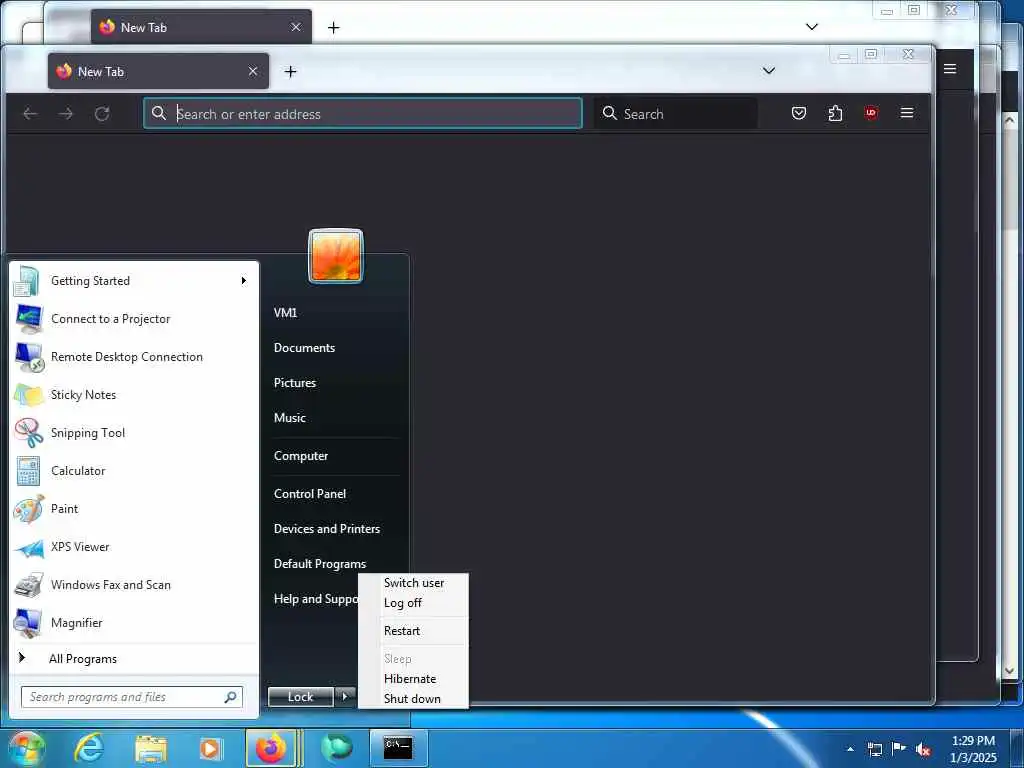
Task: Open the Snipping Tool
Action: click(x=134, y=432)
